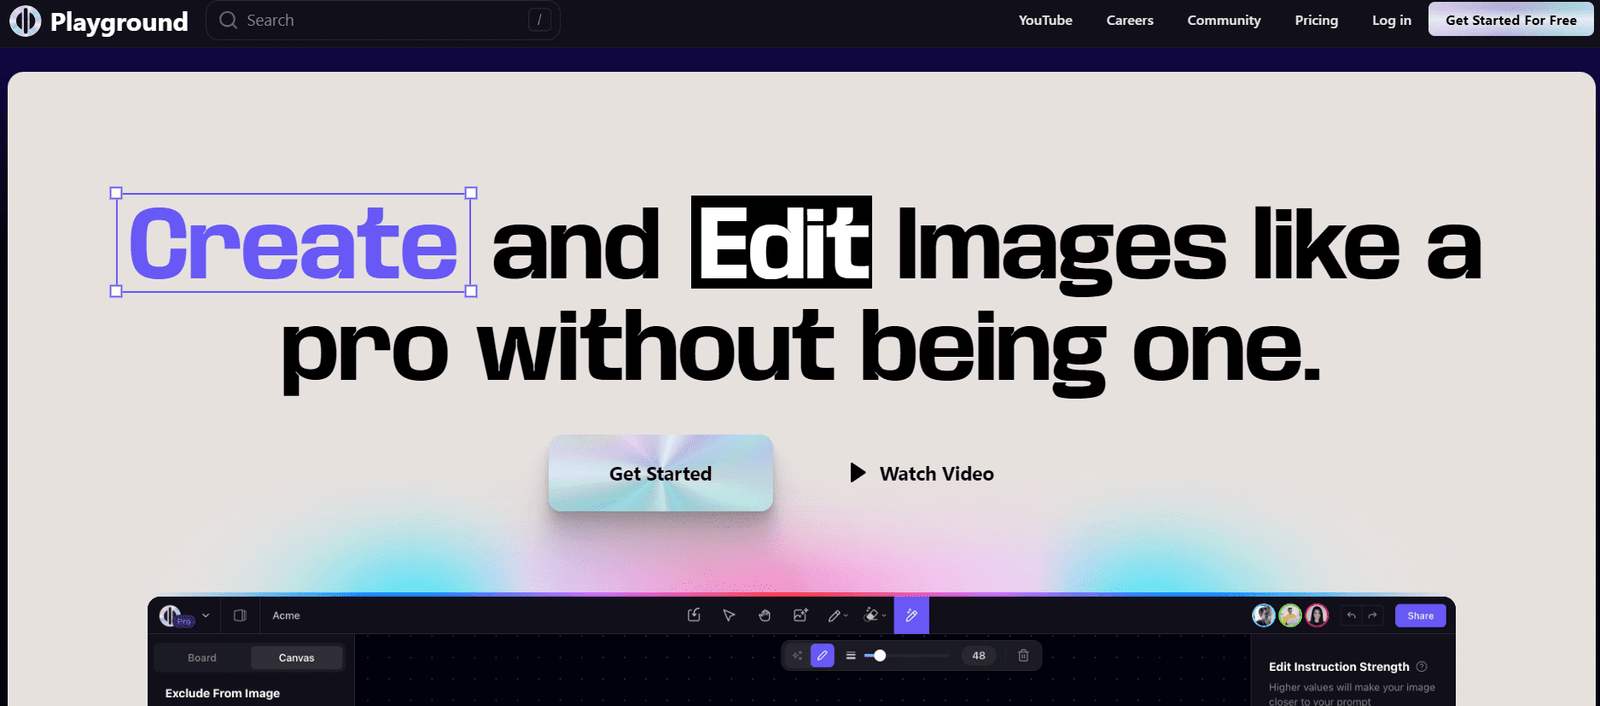Click the holographic Get Started button
1600x706 pixels.
pyautogui.click(x=660, y=473)
